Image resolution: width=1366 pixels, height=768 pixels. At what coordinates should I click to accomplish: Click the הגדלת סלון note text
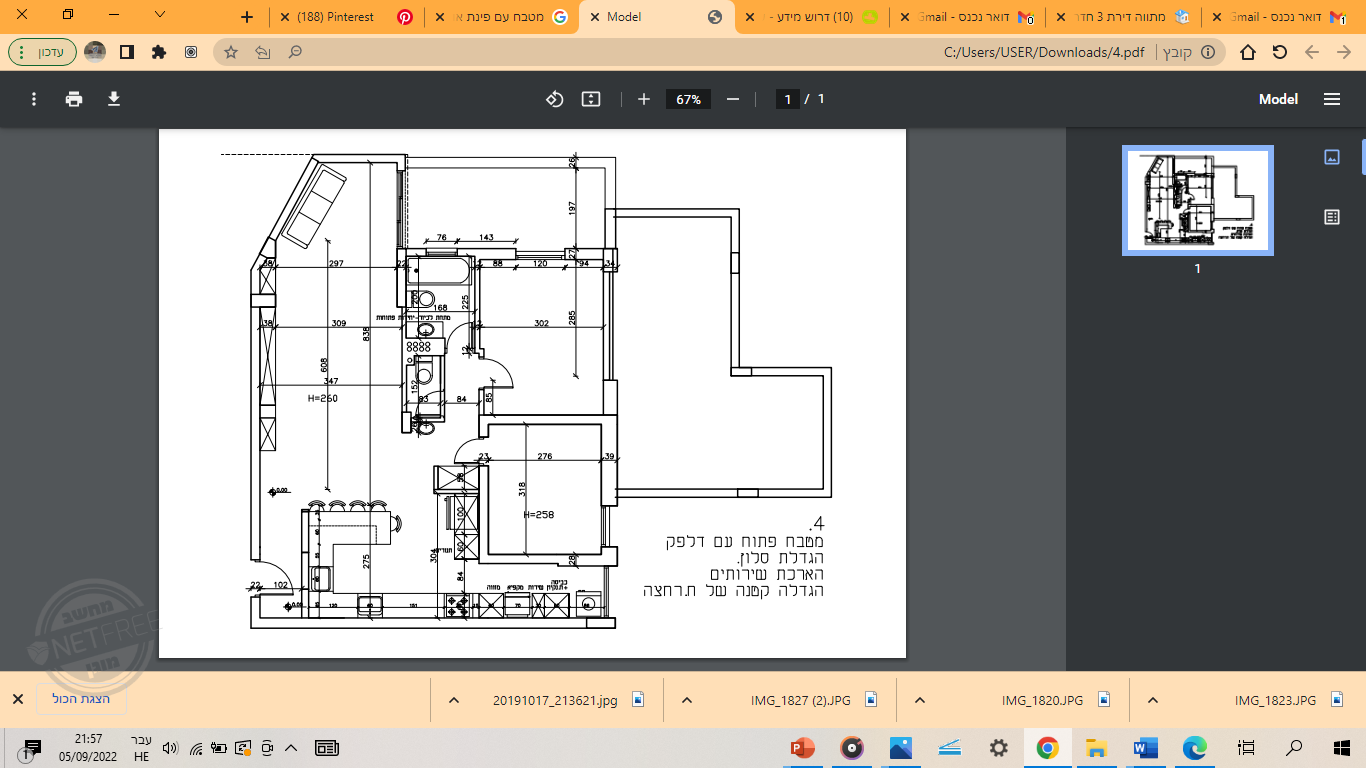pos(779,557)
